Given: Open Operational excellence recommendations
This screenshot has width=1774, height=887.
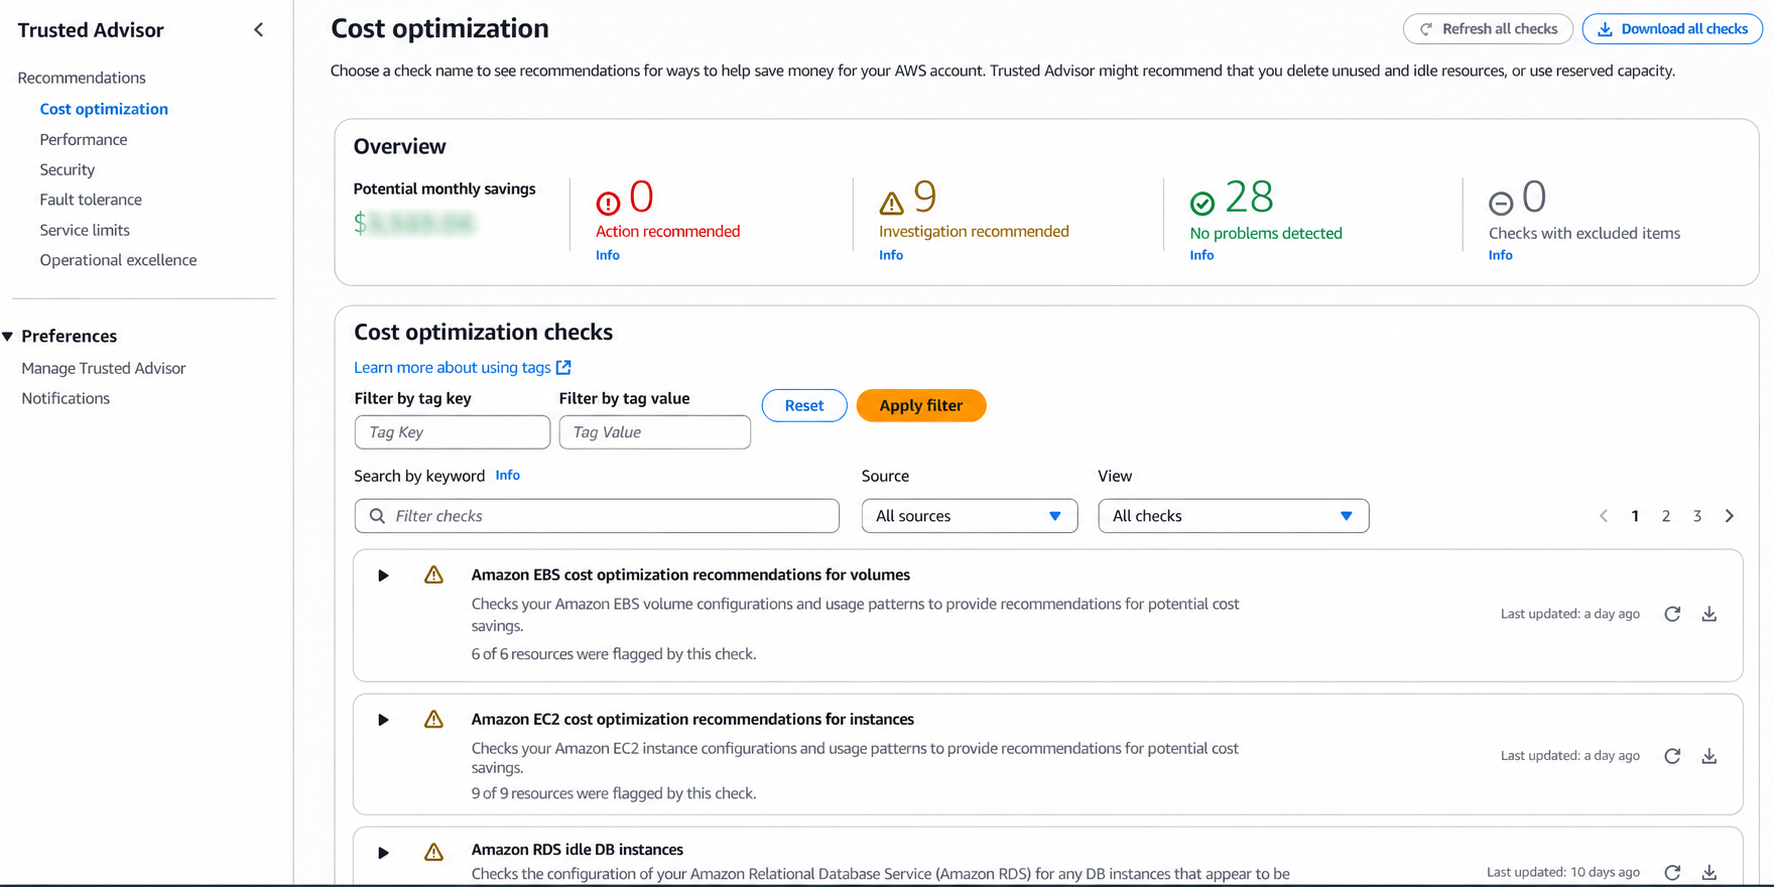Looking at the screenshot, I should [118, 260].
